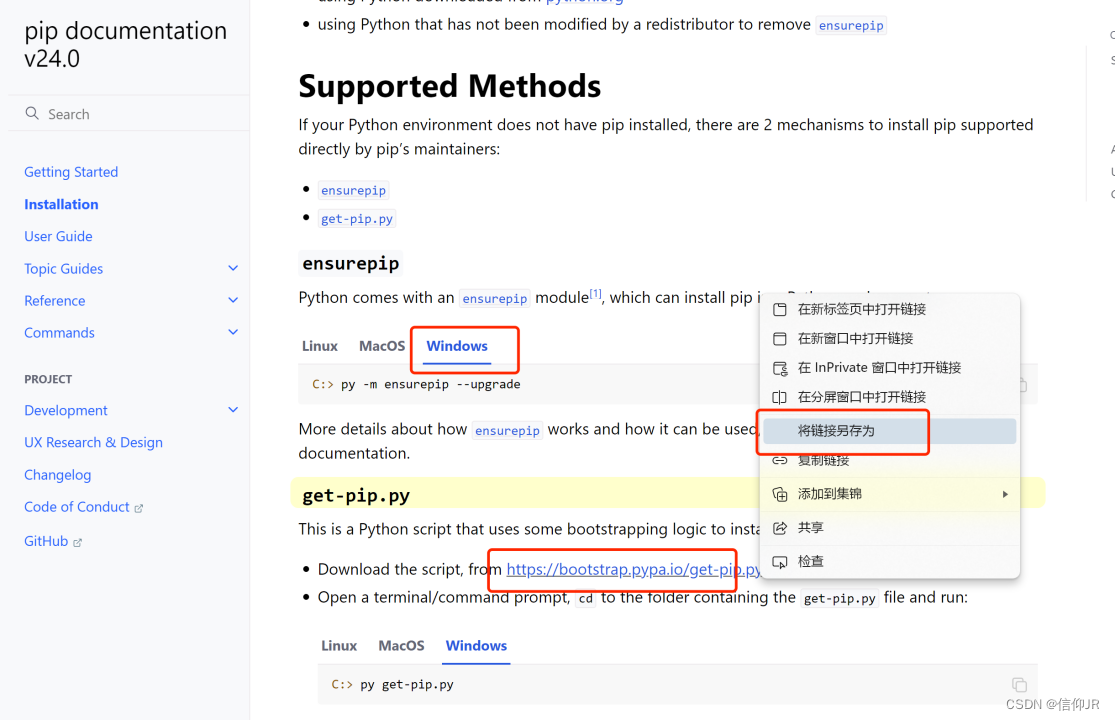The image size is (1115, 720).
Task: Open Topic Guides in the sidebar
Action: pos(63,269)
